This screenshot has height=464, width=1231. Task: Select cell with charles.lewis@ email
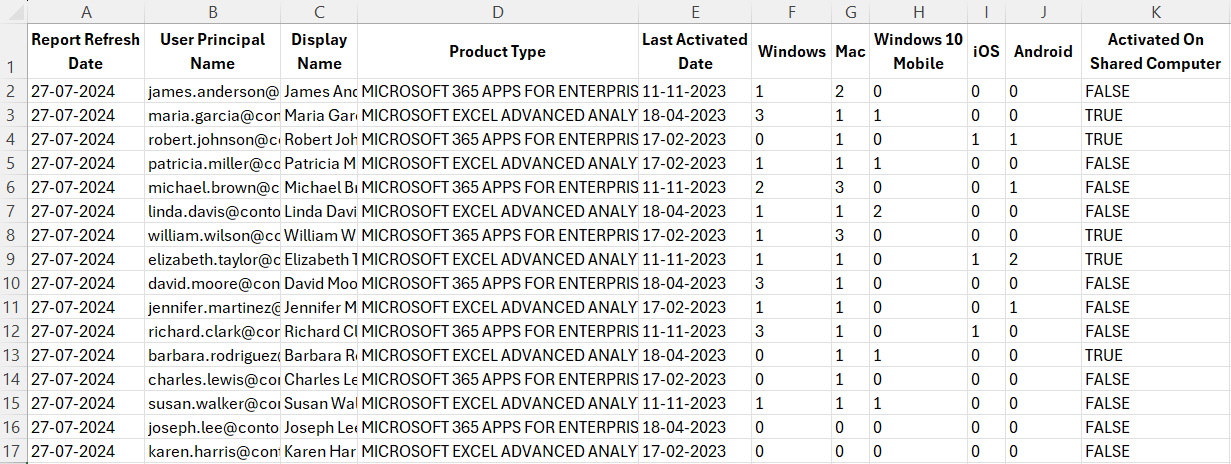[x=212, y=379]
